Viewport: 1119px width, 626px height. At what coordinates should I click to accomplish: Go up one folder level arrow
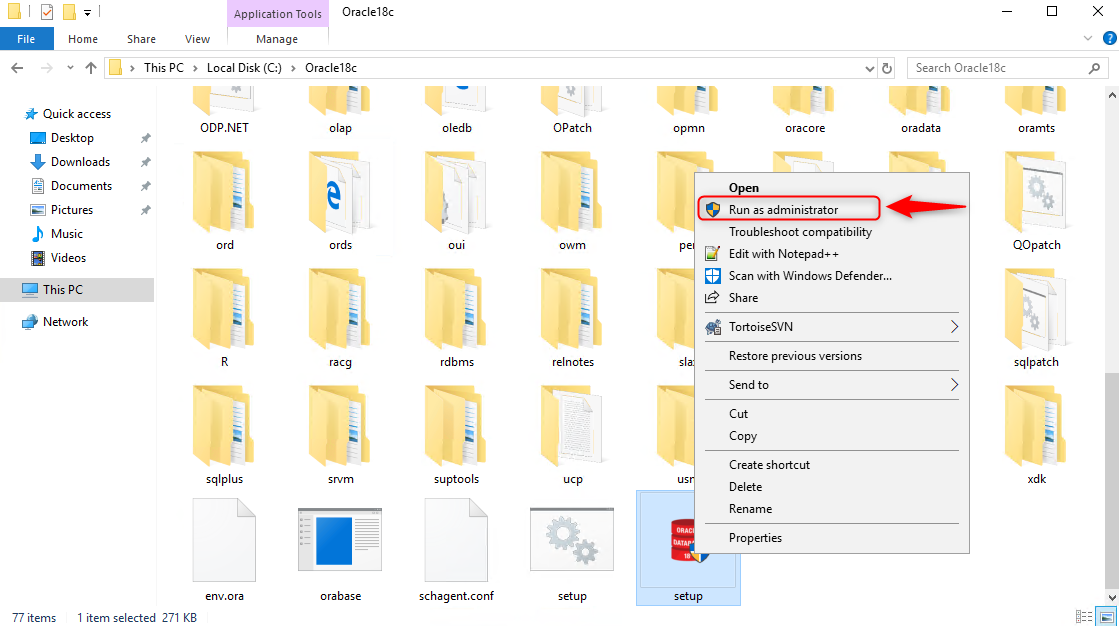click(x=91, y=68)
